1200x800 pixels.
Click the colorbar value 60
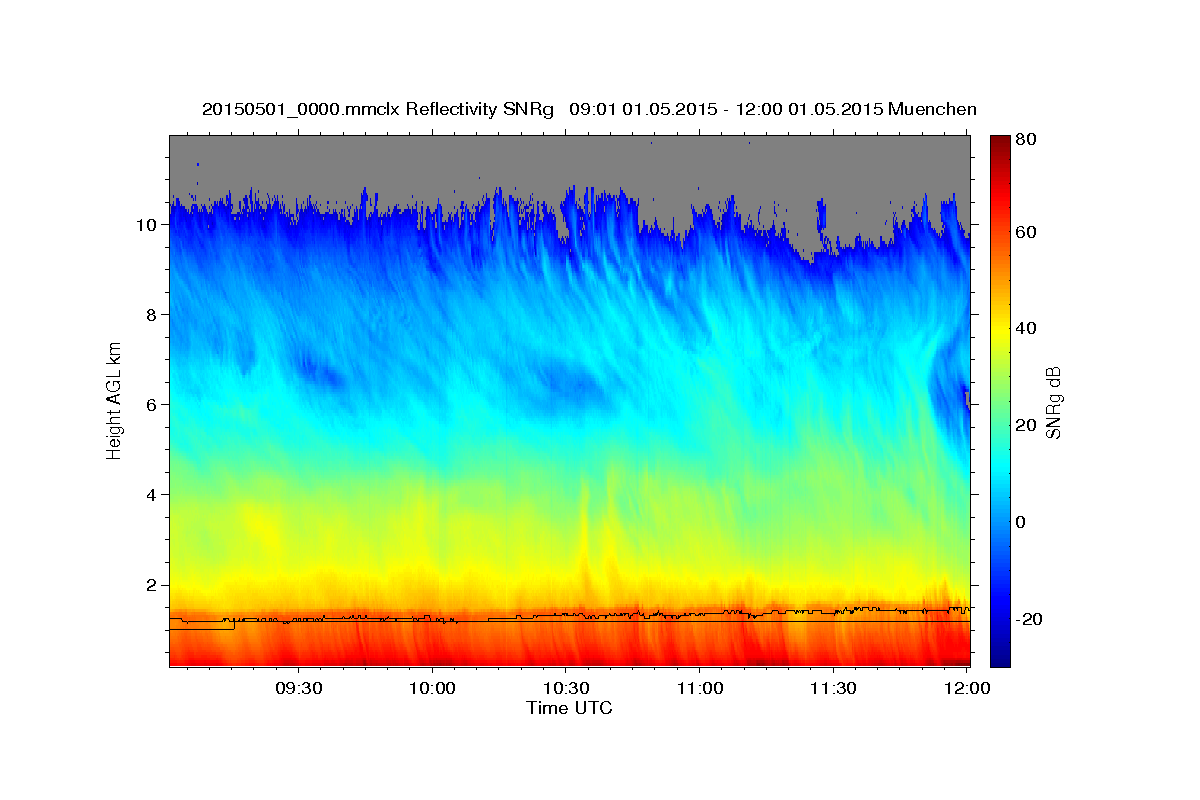point(1025,232)
